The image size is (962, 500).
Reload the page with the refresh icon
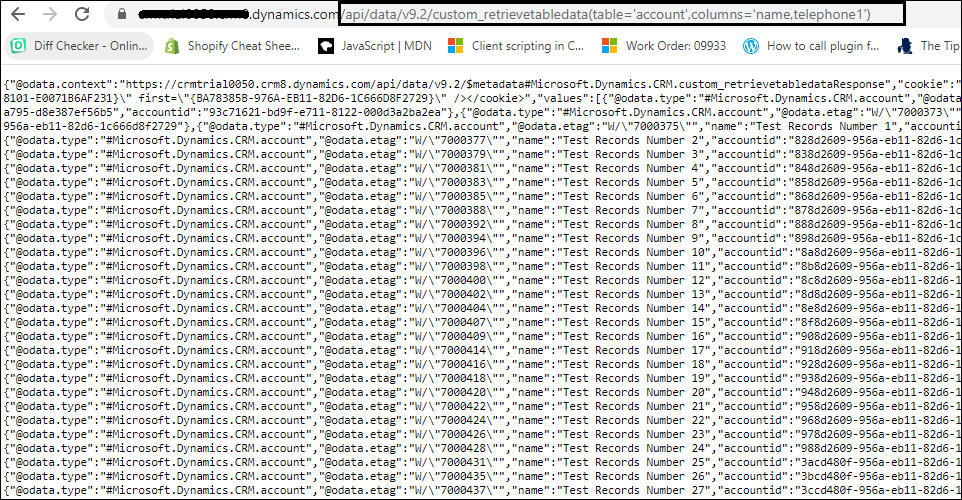(x=83, y=15)
